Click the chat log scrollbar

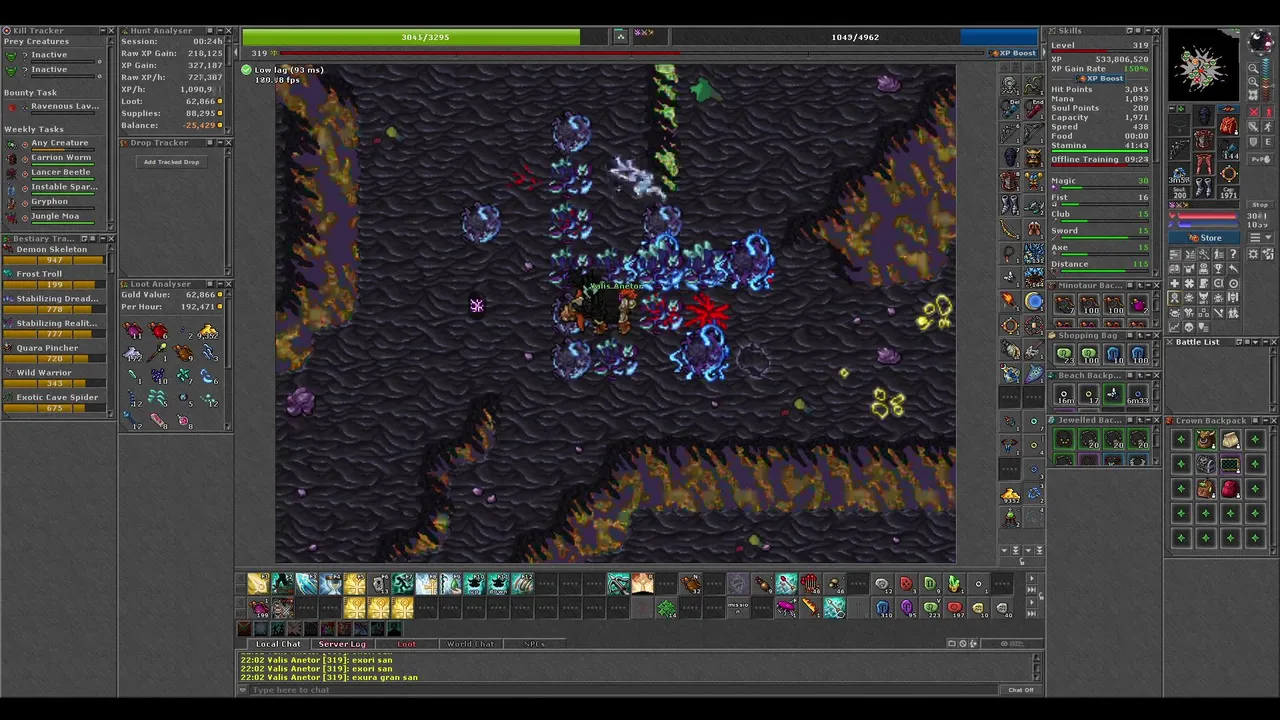coord(1037,667)
